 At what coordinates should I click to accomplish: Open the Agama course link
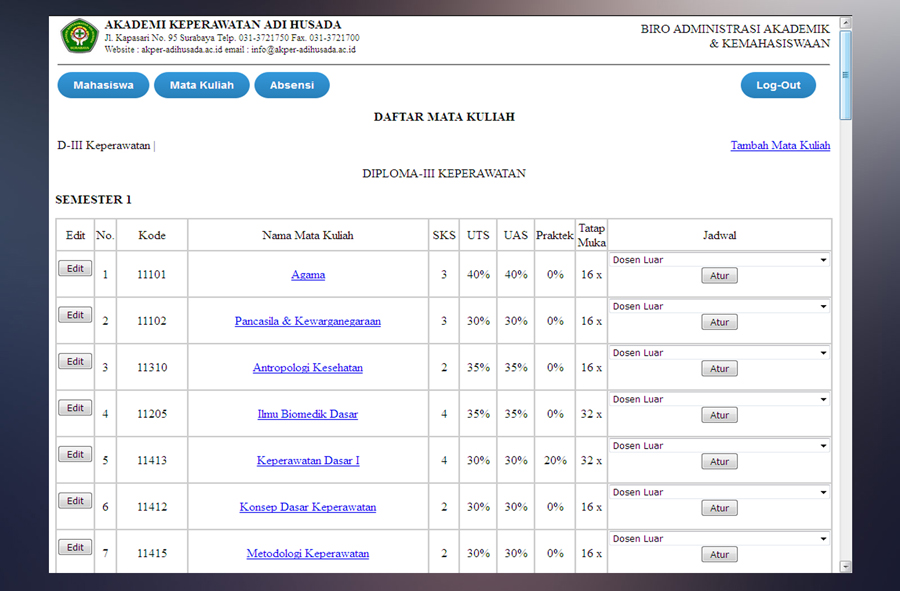308,275
